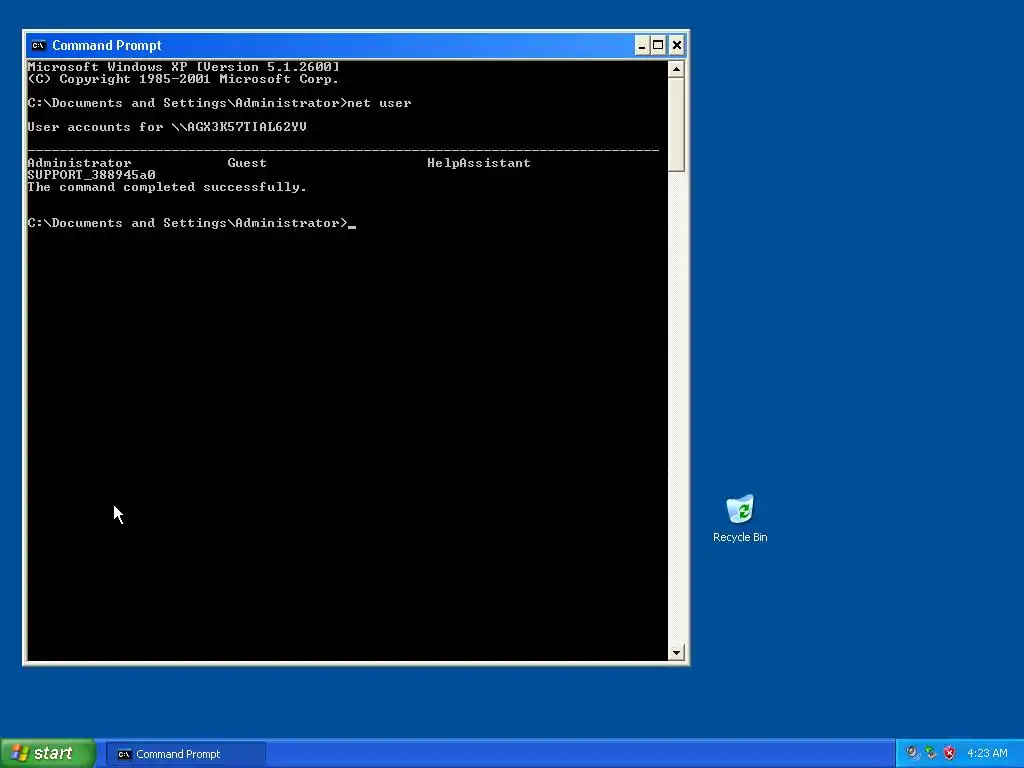Click the vertical scrollbar thumb in Command Prompt
Viewport: 1024px width, 768px height.
point(676,124)
